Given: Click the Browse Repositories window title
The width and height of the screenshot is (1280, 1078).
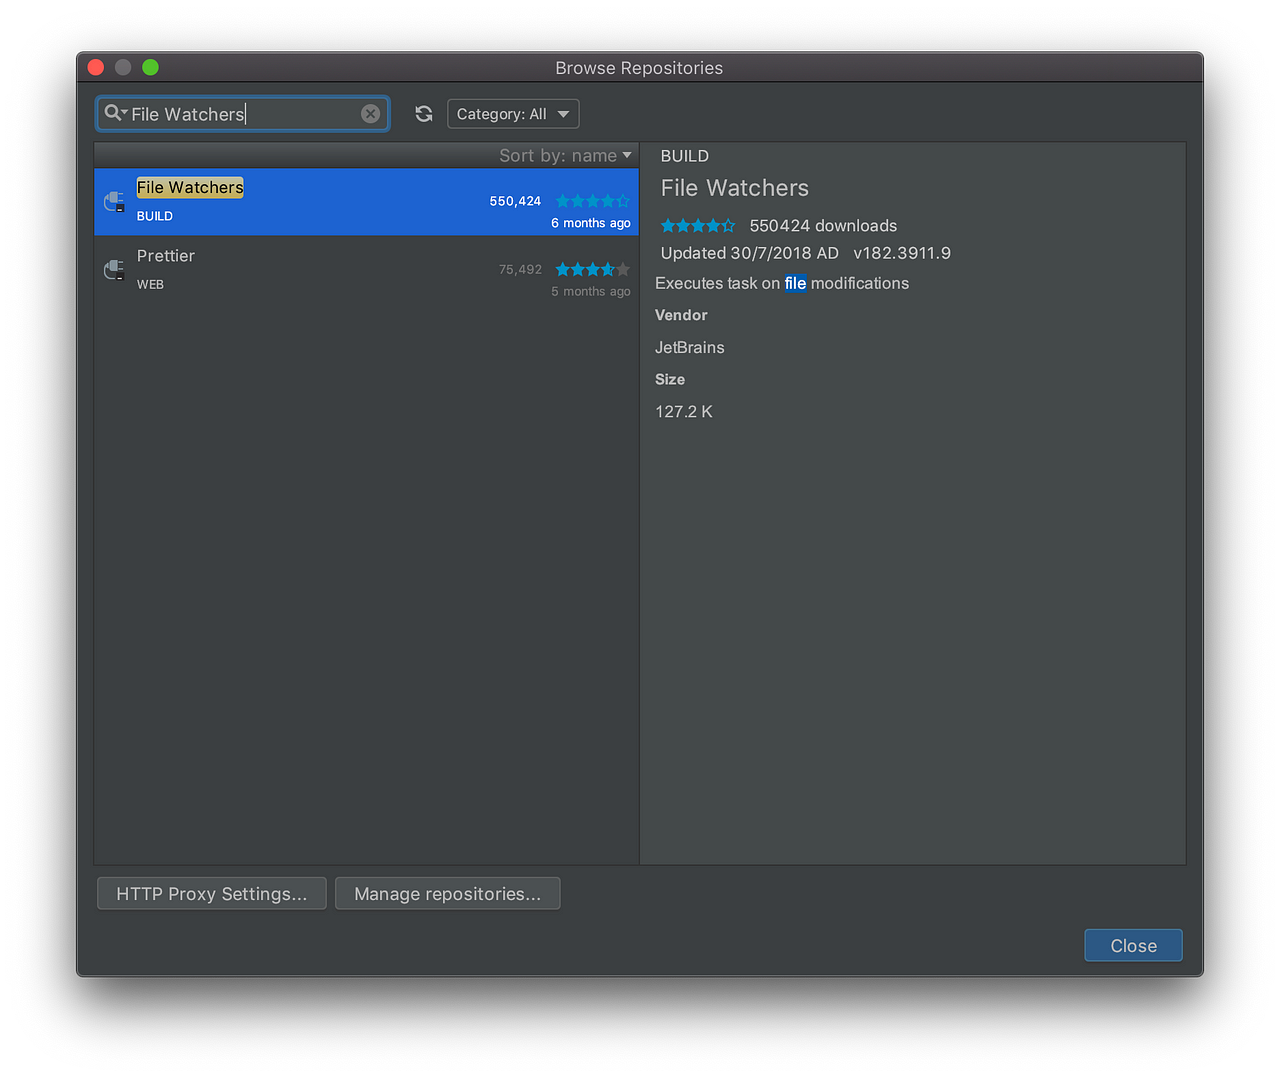Looking at the screenshot, I should tap(639, 68).
